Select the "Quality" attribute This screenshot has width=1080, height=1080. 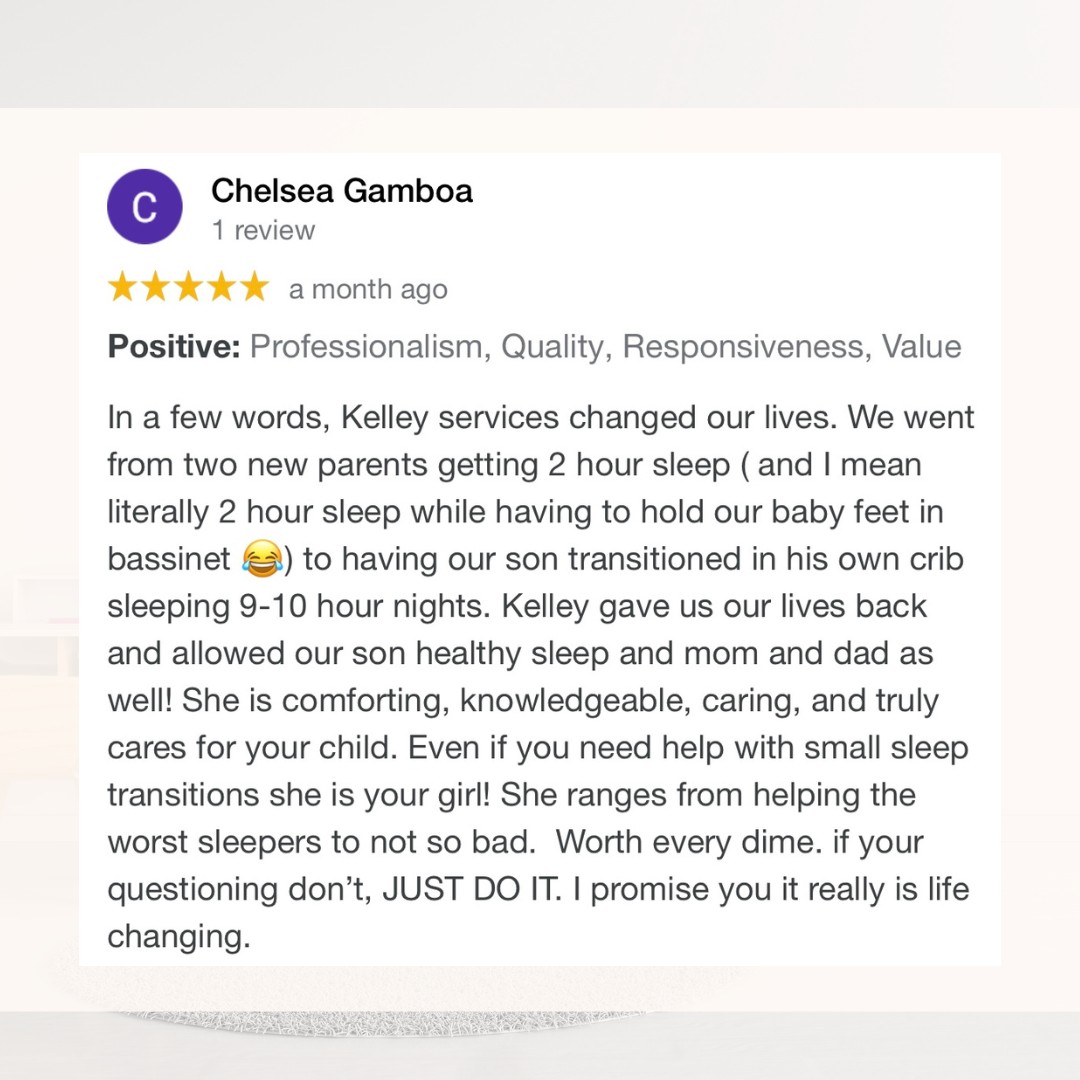pyautogui.click(x=553, y=347)
